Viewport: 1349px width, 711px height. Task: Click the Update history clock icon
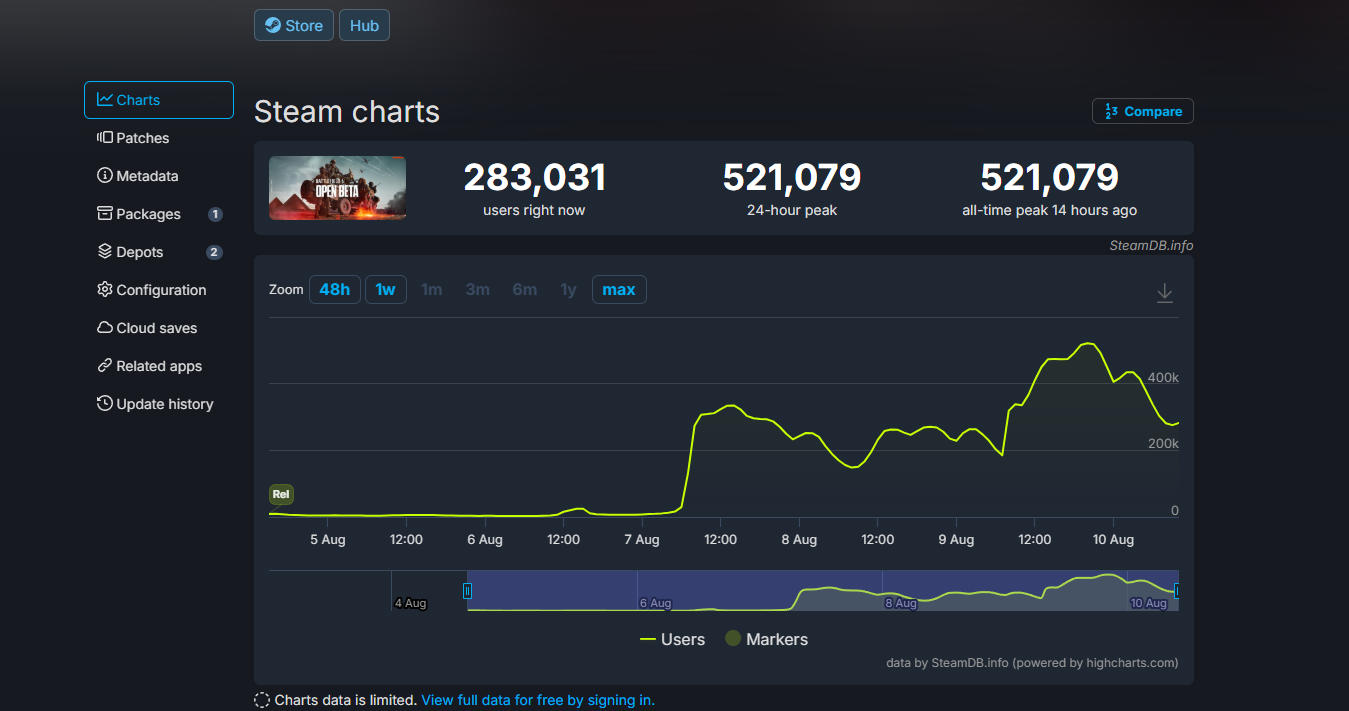click(x=104, y=404)
